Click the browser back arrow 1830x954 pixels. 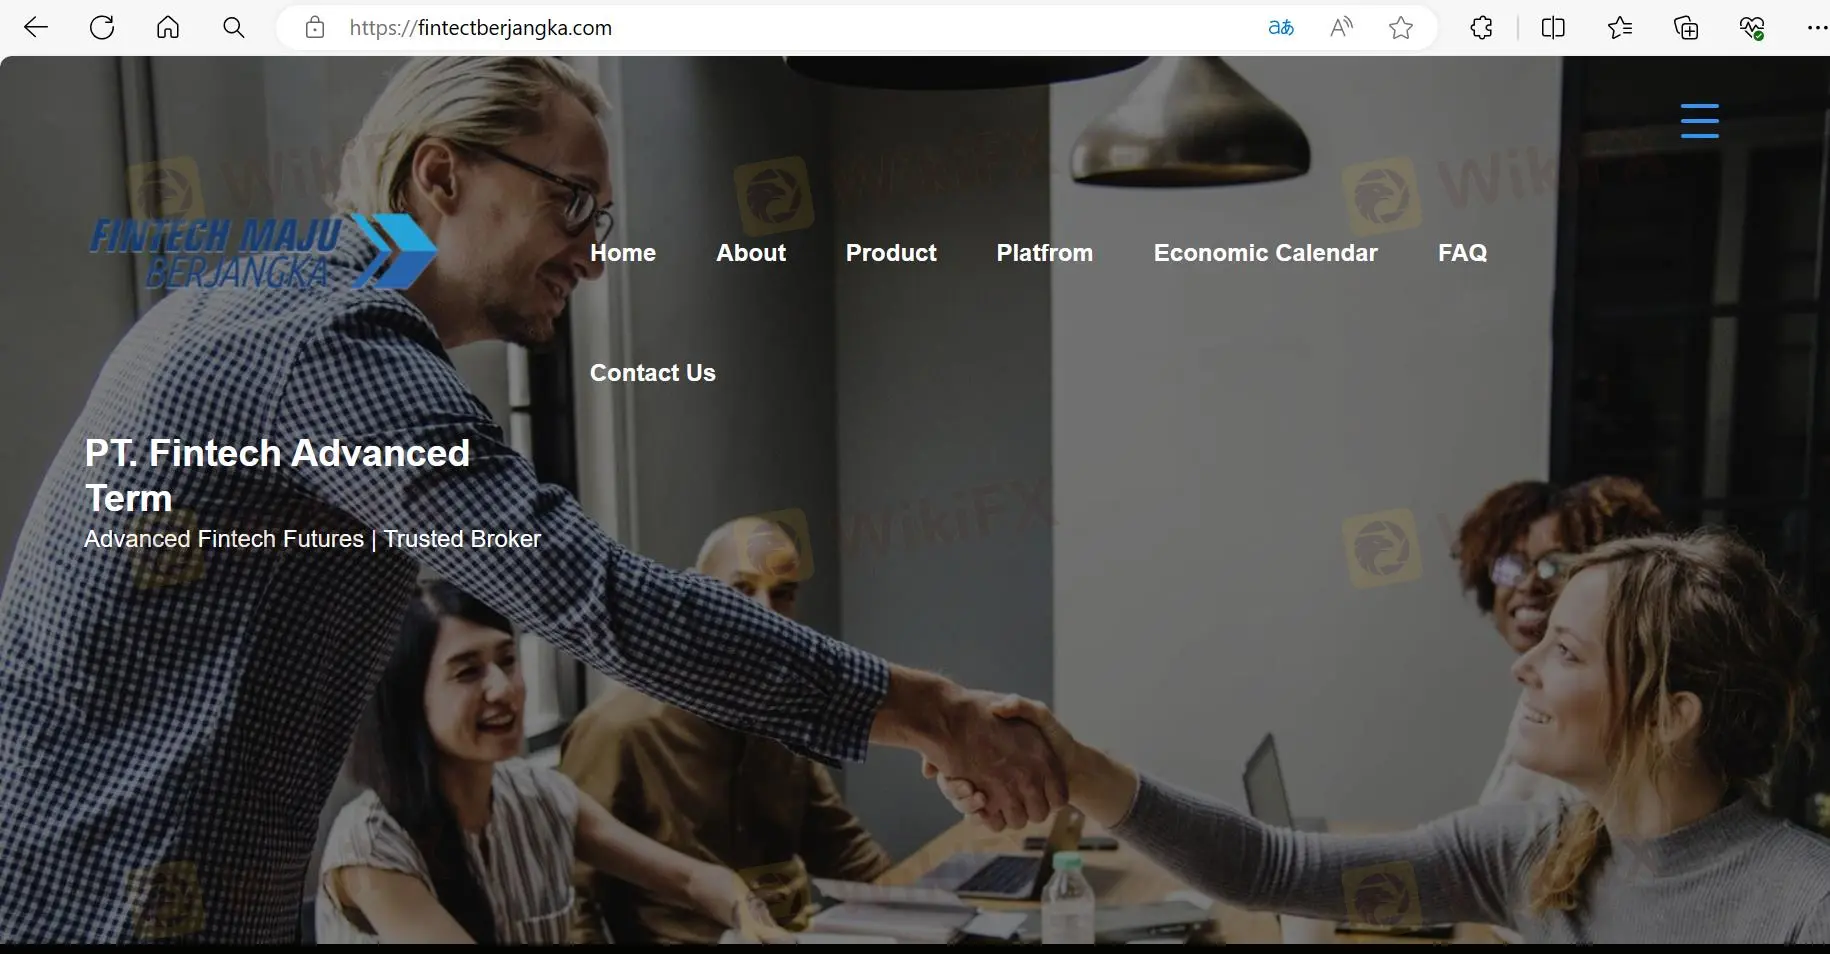(36, 28)
